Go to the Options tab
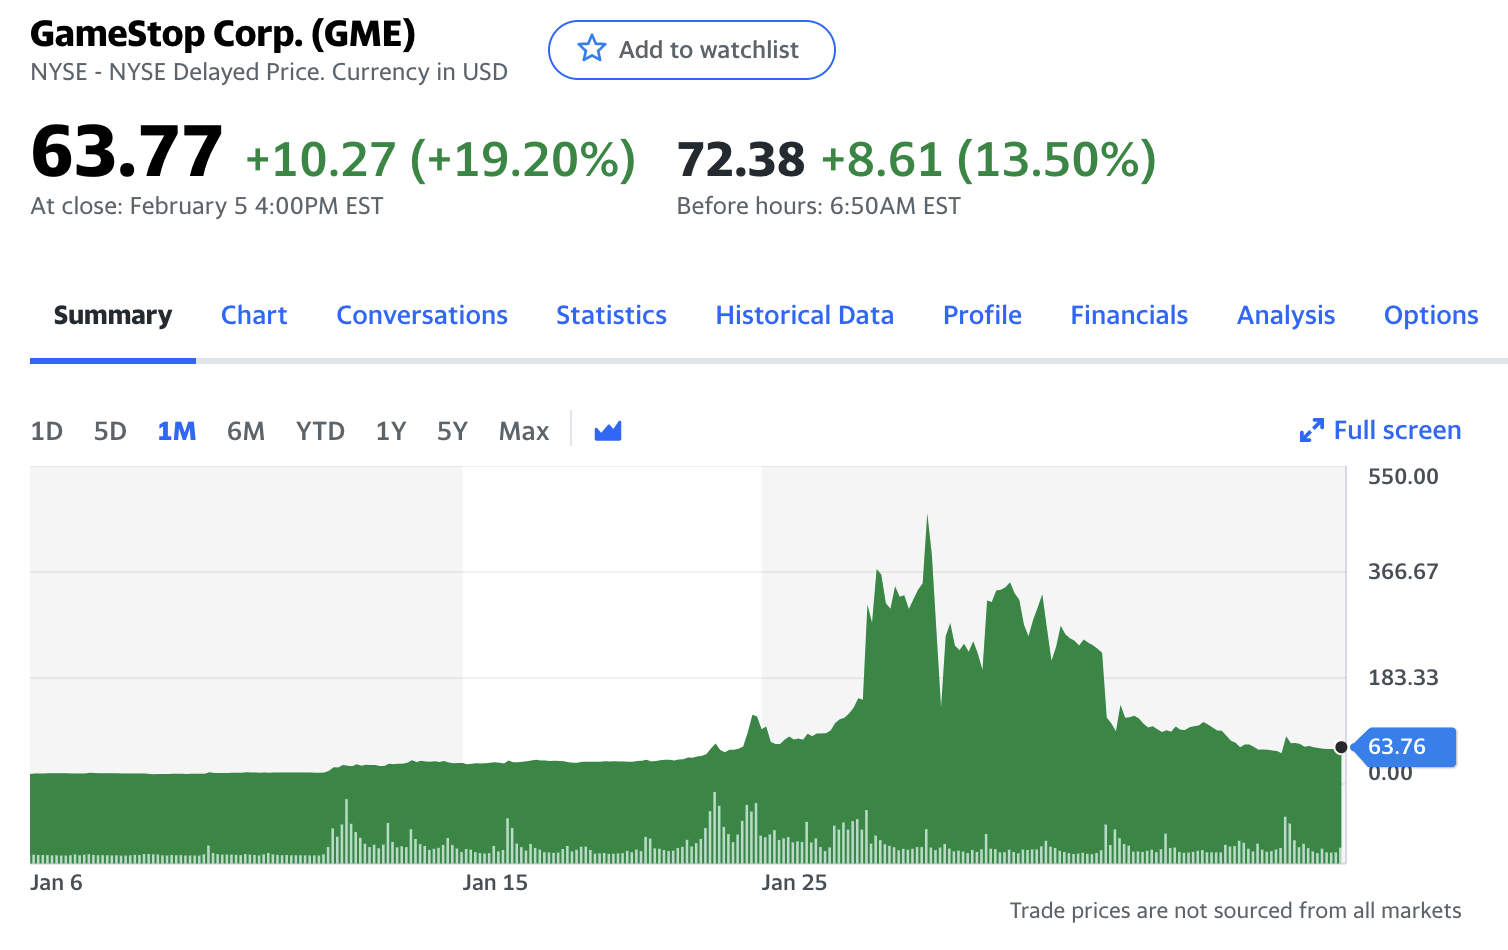 click(x=1431, y=315)
